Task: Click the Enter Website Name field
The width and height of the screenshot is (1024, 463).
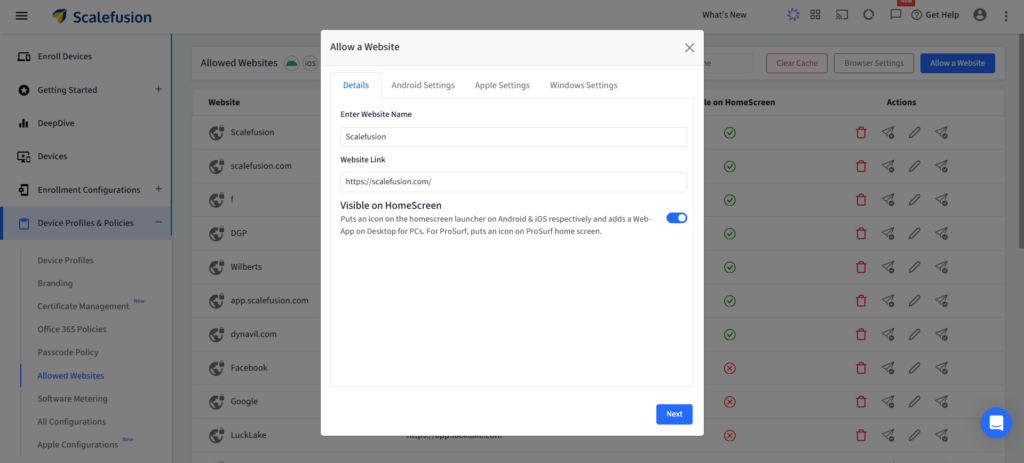Action: click(x=513, y=137)
